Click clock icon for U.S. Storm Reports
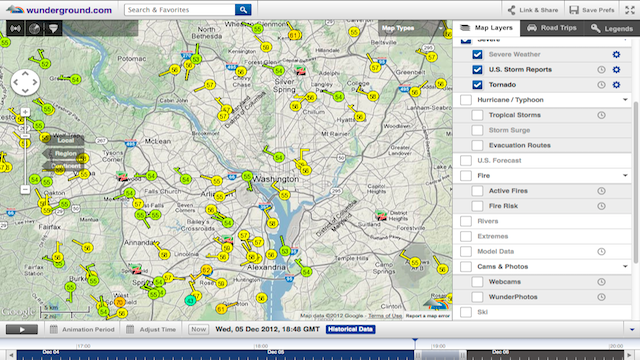 point(601,70)
